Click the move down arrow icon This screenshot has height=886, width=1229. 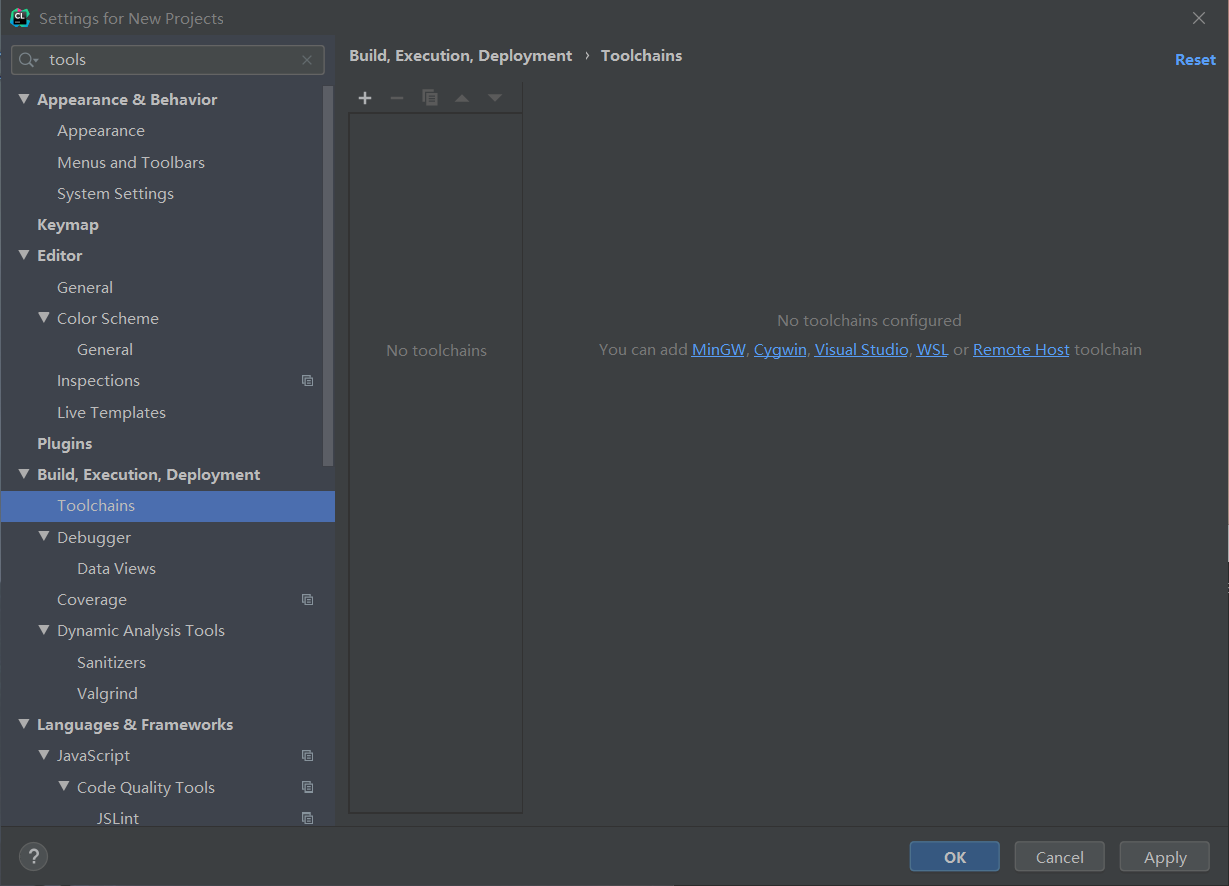point(494,98)
